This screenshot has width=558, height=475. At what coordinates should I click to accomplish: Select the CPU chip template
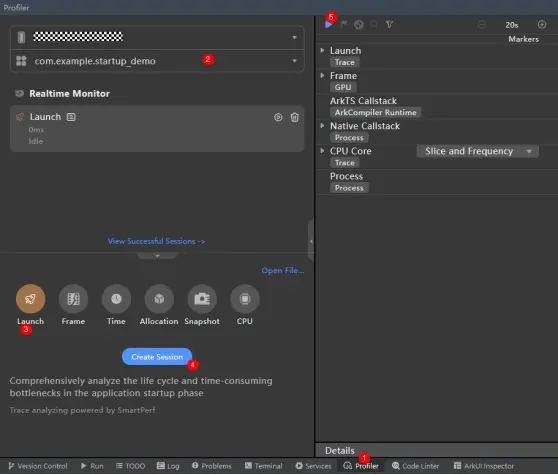pyautogui.click(x=245, y=299)
